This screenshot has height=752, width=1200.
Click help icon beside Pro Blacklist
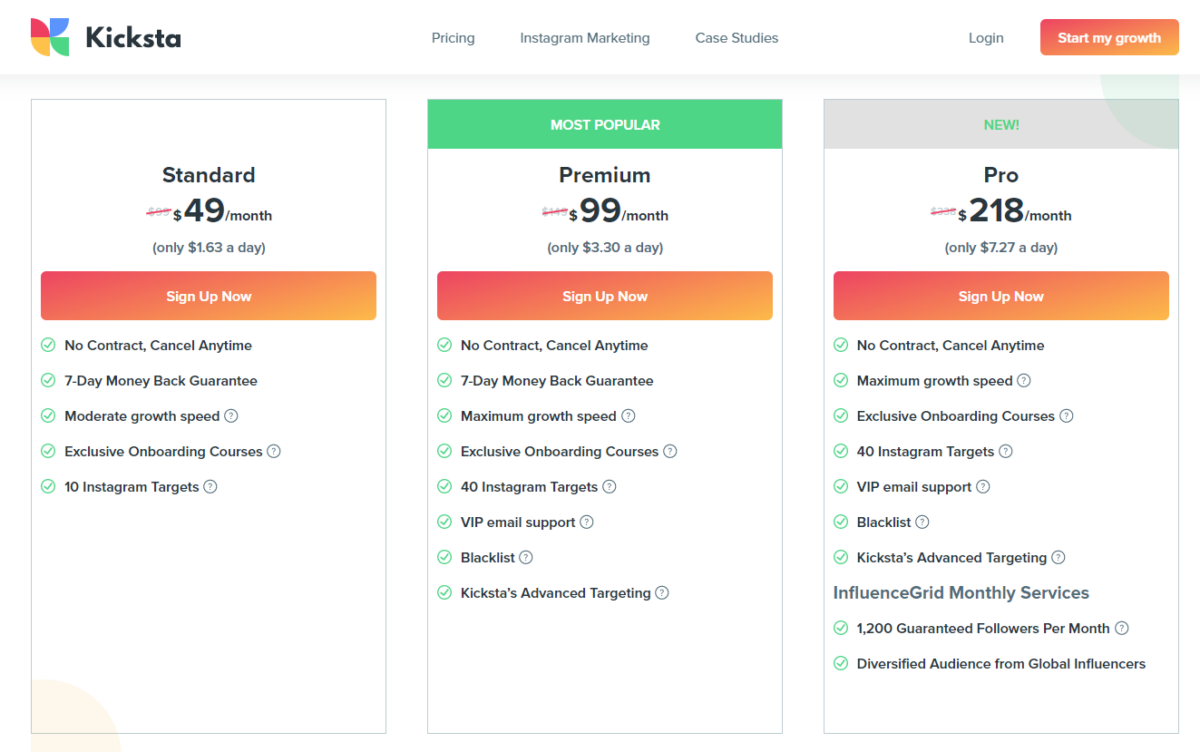tap(922, 522)
